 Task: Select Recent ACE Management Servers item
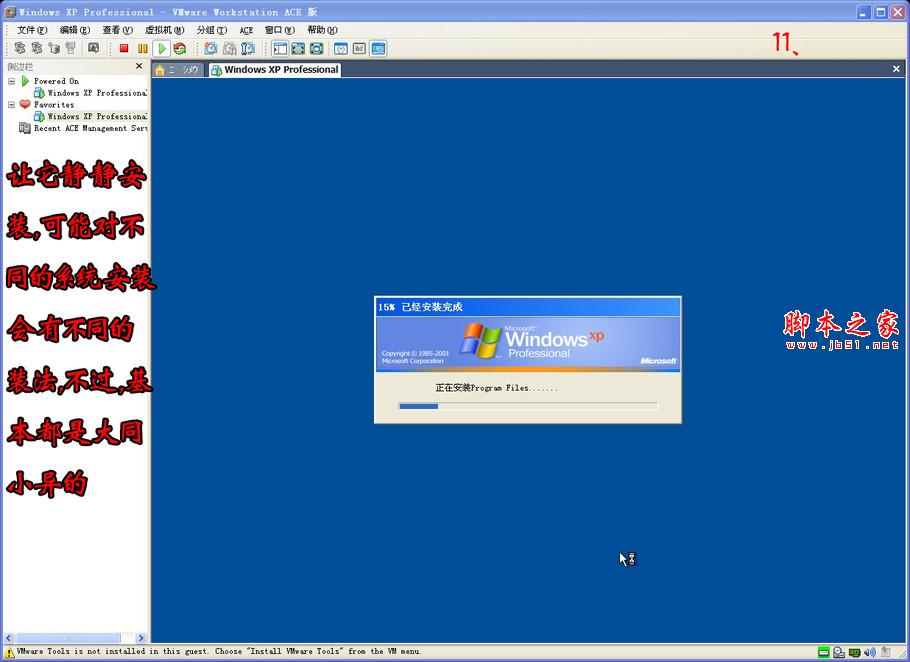pos(91,128)
